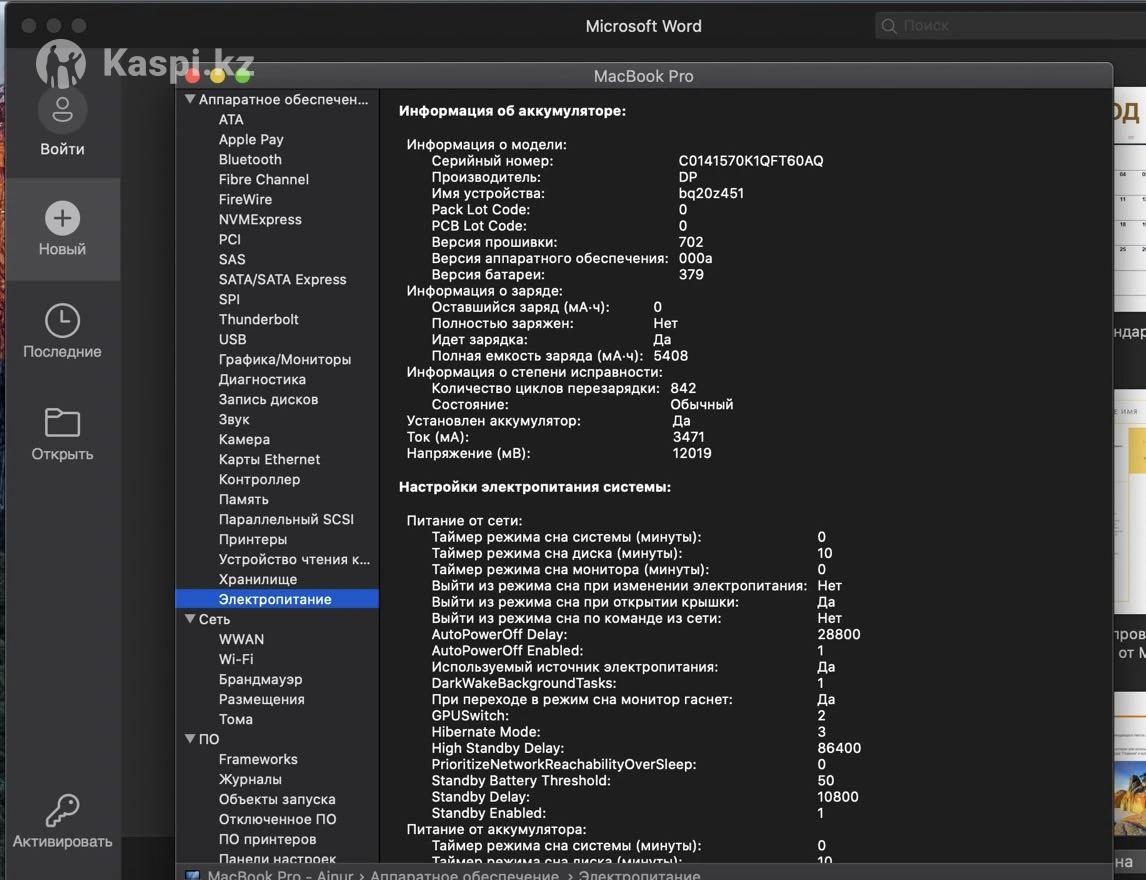
Task: Open Recent (Последние) clock icon
Action: pos(62,321)
